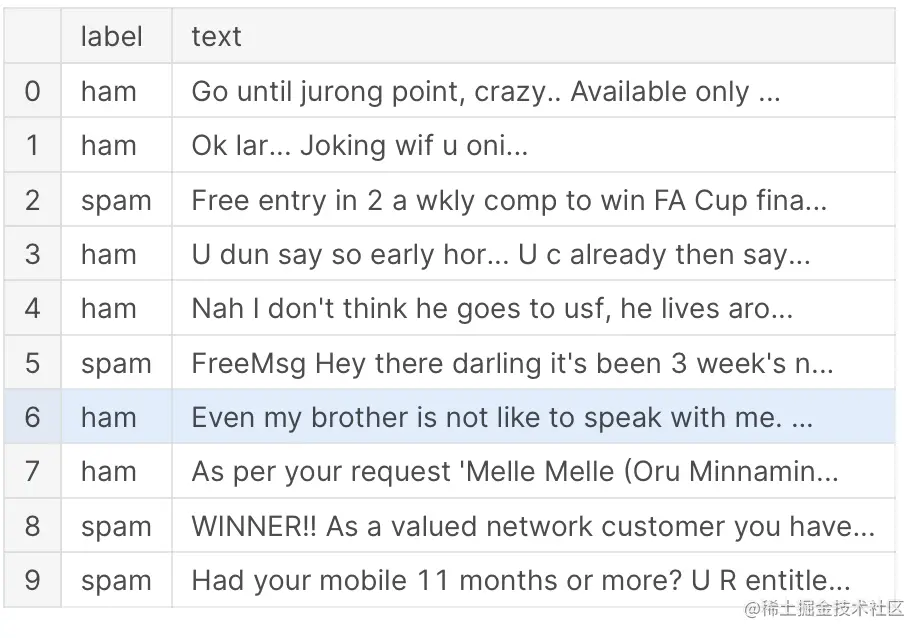This screenshot has width=924, height=638.
Task: Select row index 9
Action: pyautogui.click(x=32, y=580)
